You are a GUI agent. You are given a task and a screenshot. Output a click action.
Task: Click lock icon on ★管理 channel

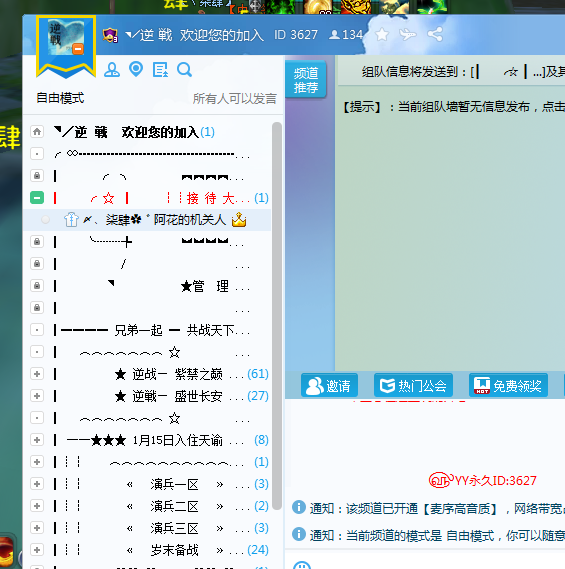pyautogui.click(x=37, y=286)
